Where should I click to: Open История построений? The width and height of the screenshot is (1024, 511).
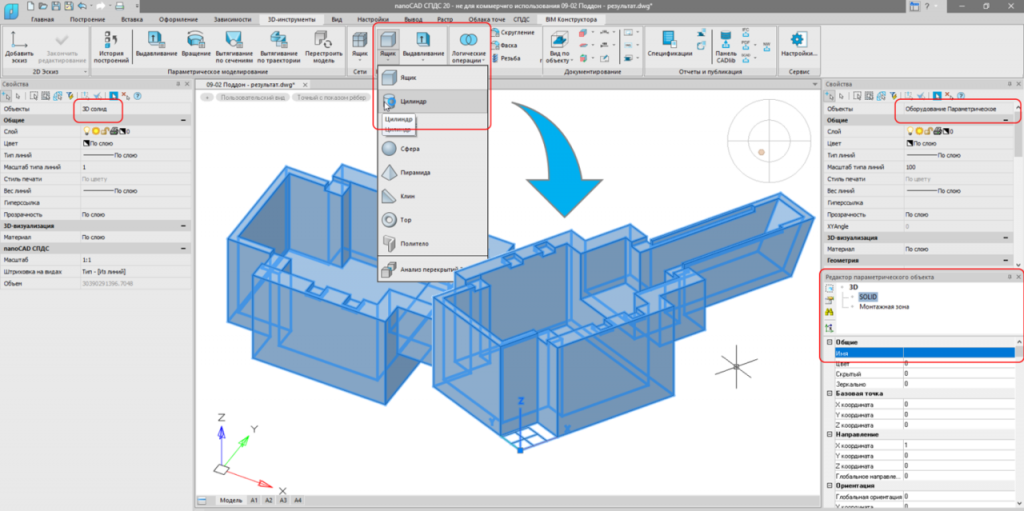[110, 47]
